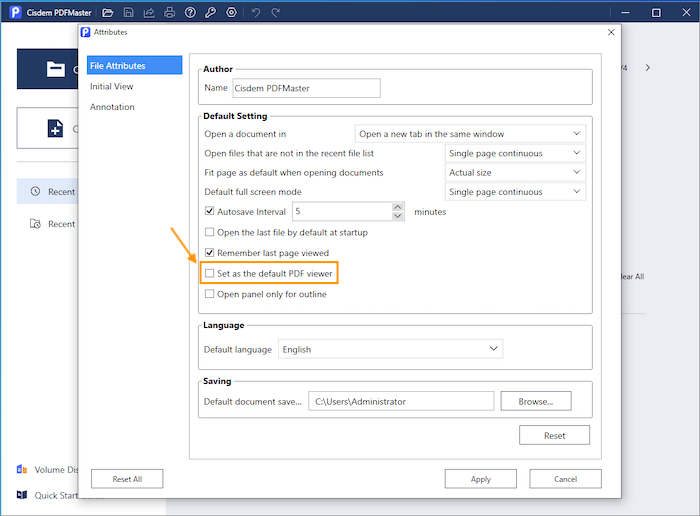Click the Cancel button
The width and height of the screenshot is (700, 516).
click(566, 479)
